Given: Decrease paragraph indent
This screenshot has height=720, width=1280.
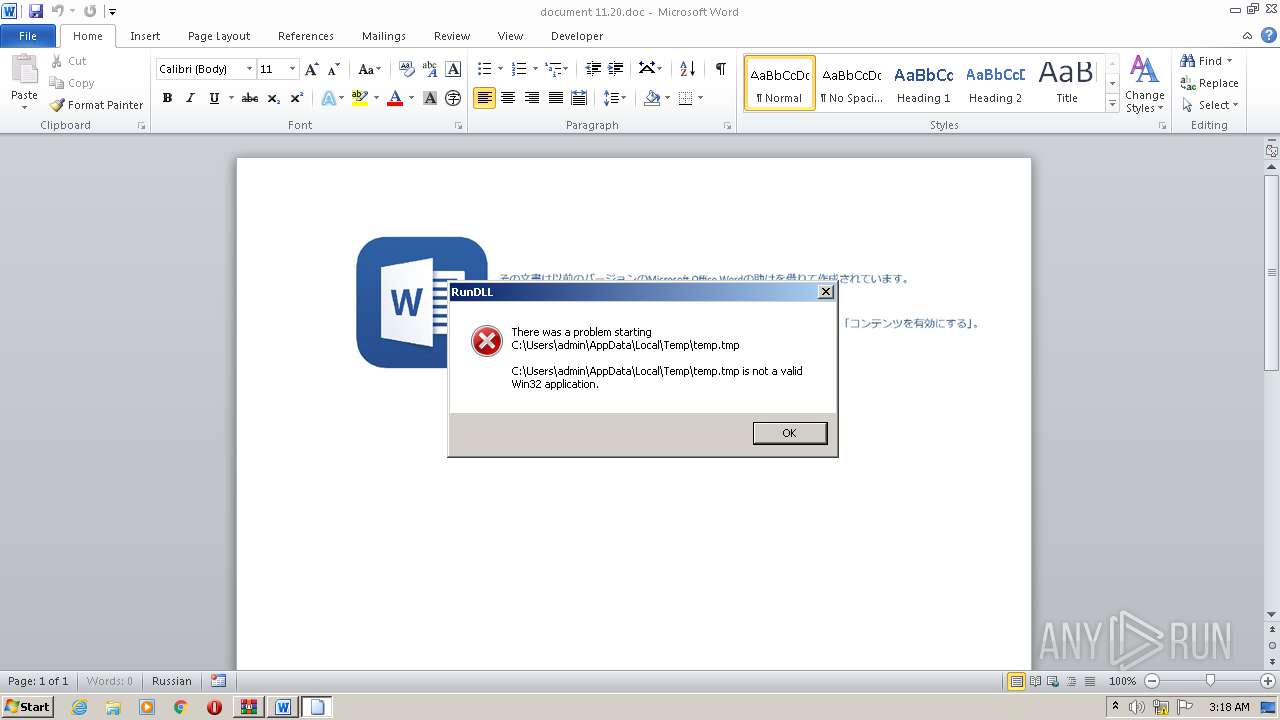Looking at the screenshot, I should (x=593, y=69).
